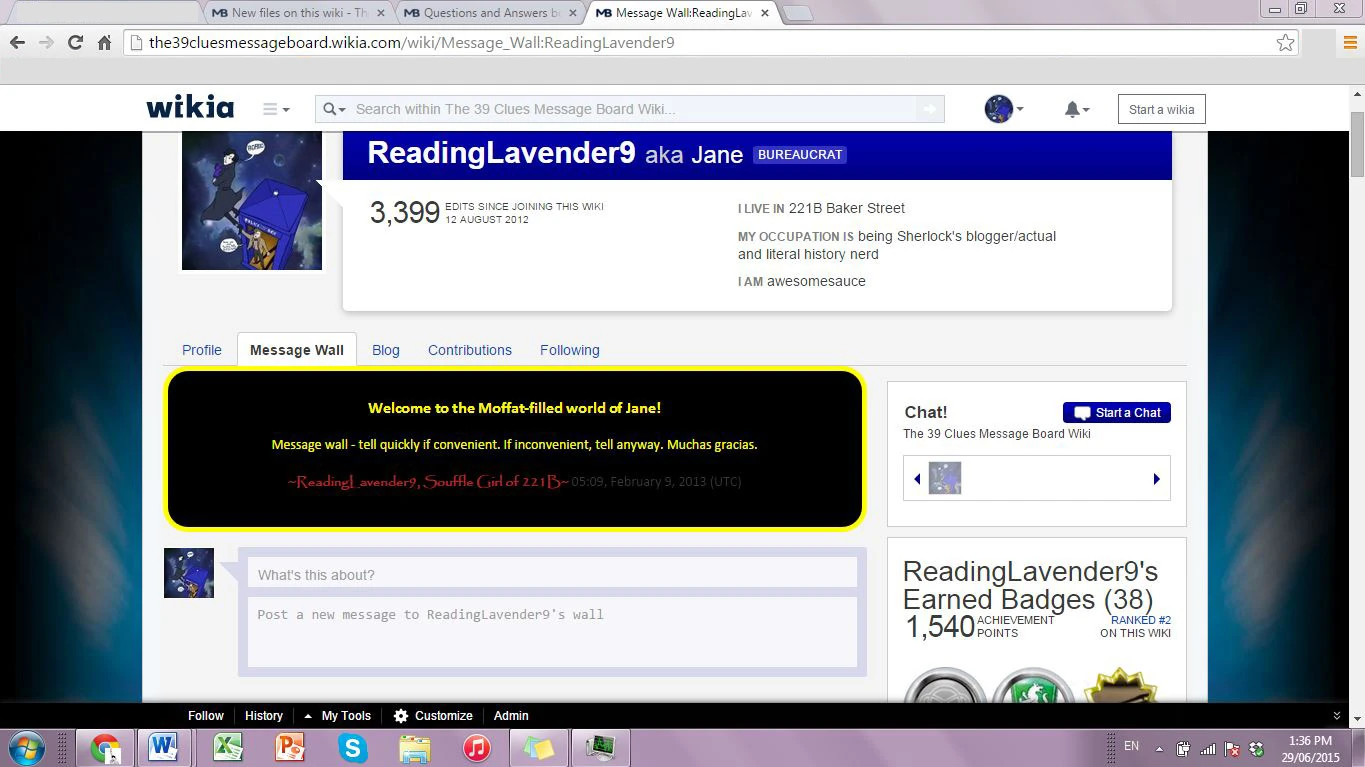This screenshot has height=767, width=1365.
Task: Bookmark this page with the star icon
Action: (x=1285, y=43)
